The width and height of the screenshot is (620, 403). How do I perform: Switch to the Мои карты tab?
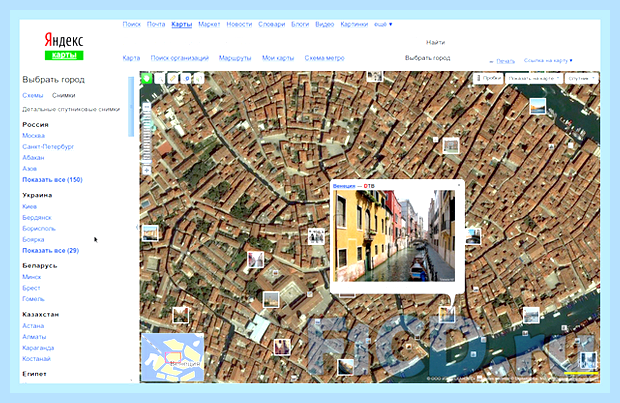(278, 58)
